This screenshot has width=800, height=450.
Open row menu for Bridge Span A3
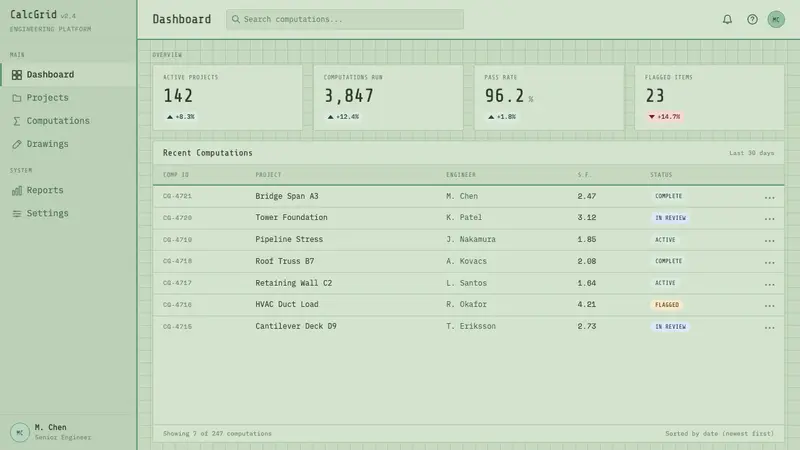tap(769, 197)
